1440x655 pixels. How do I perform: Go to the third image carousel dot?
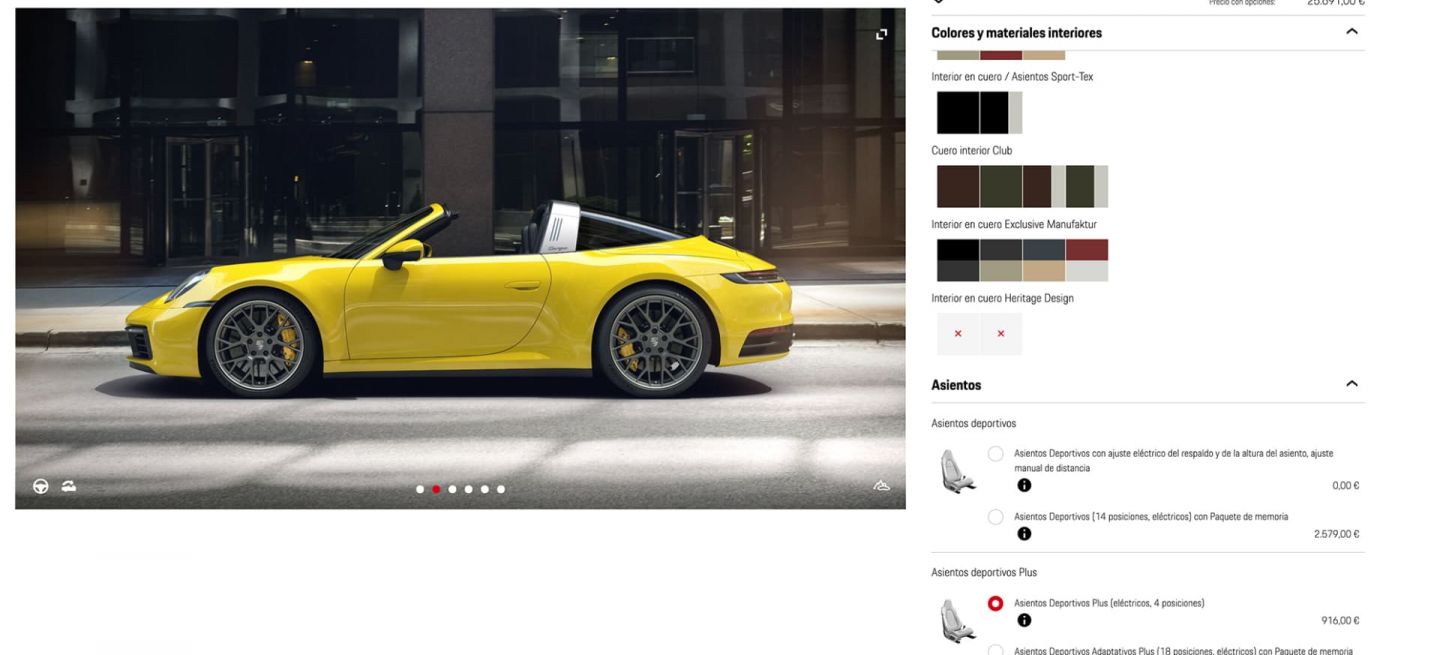click(452, 489)
